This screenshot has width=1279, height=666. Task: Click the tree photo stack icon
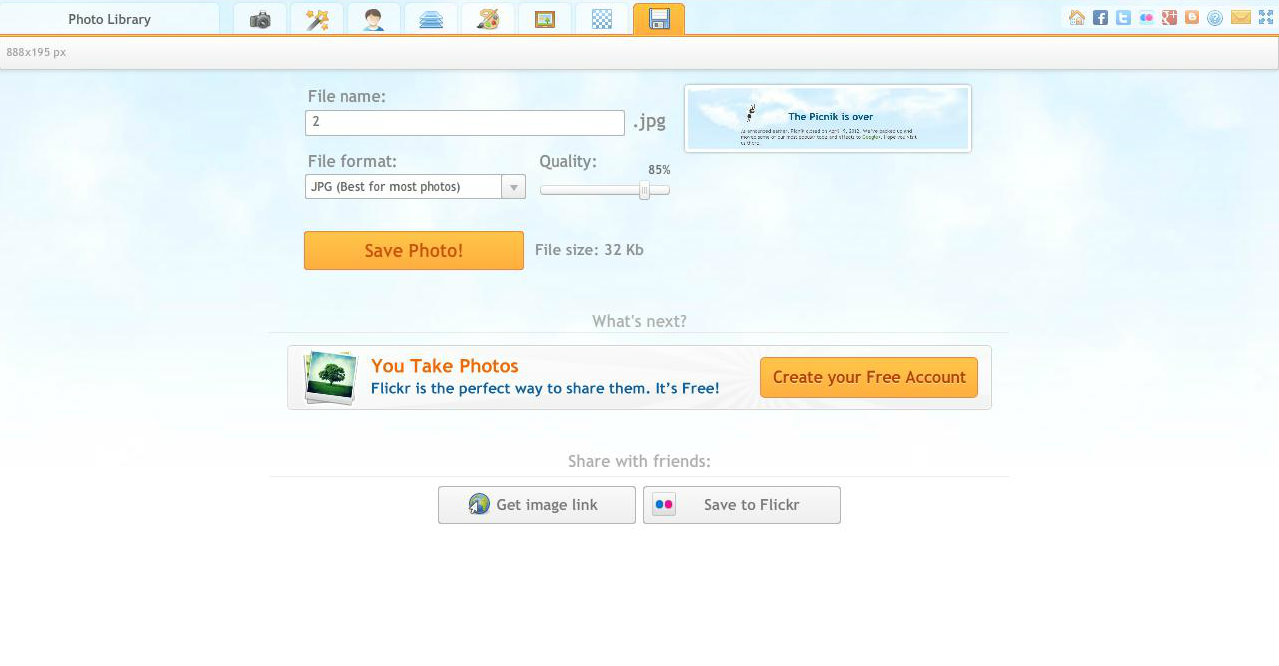coord(330,377)
